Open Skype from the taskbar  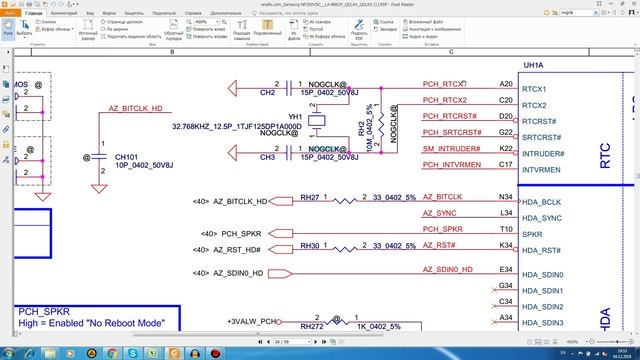pyautogui.click(x=133, y=353)
